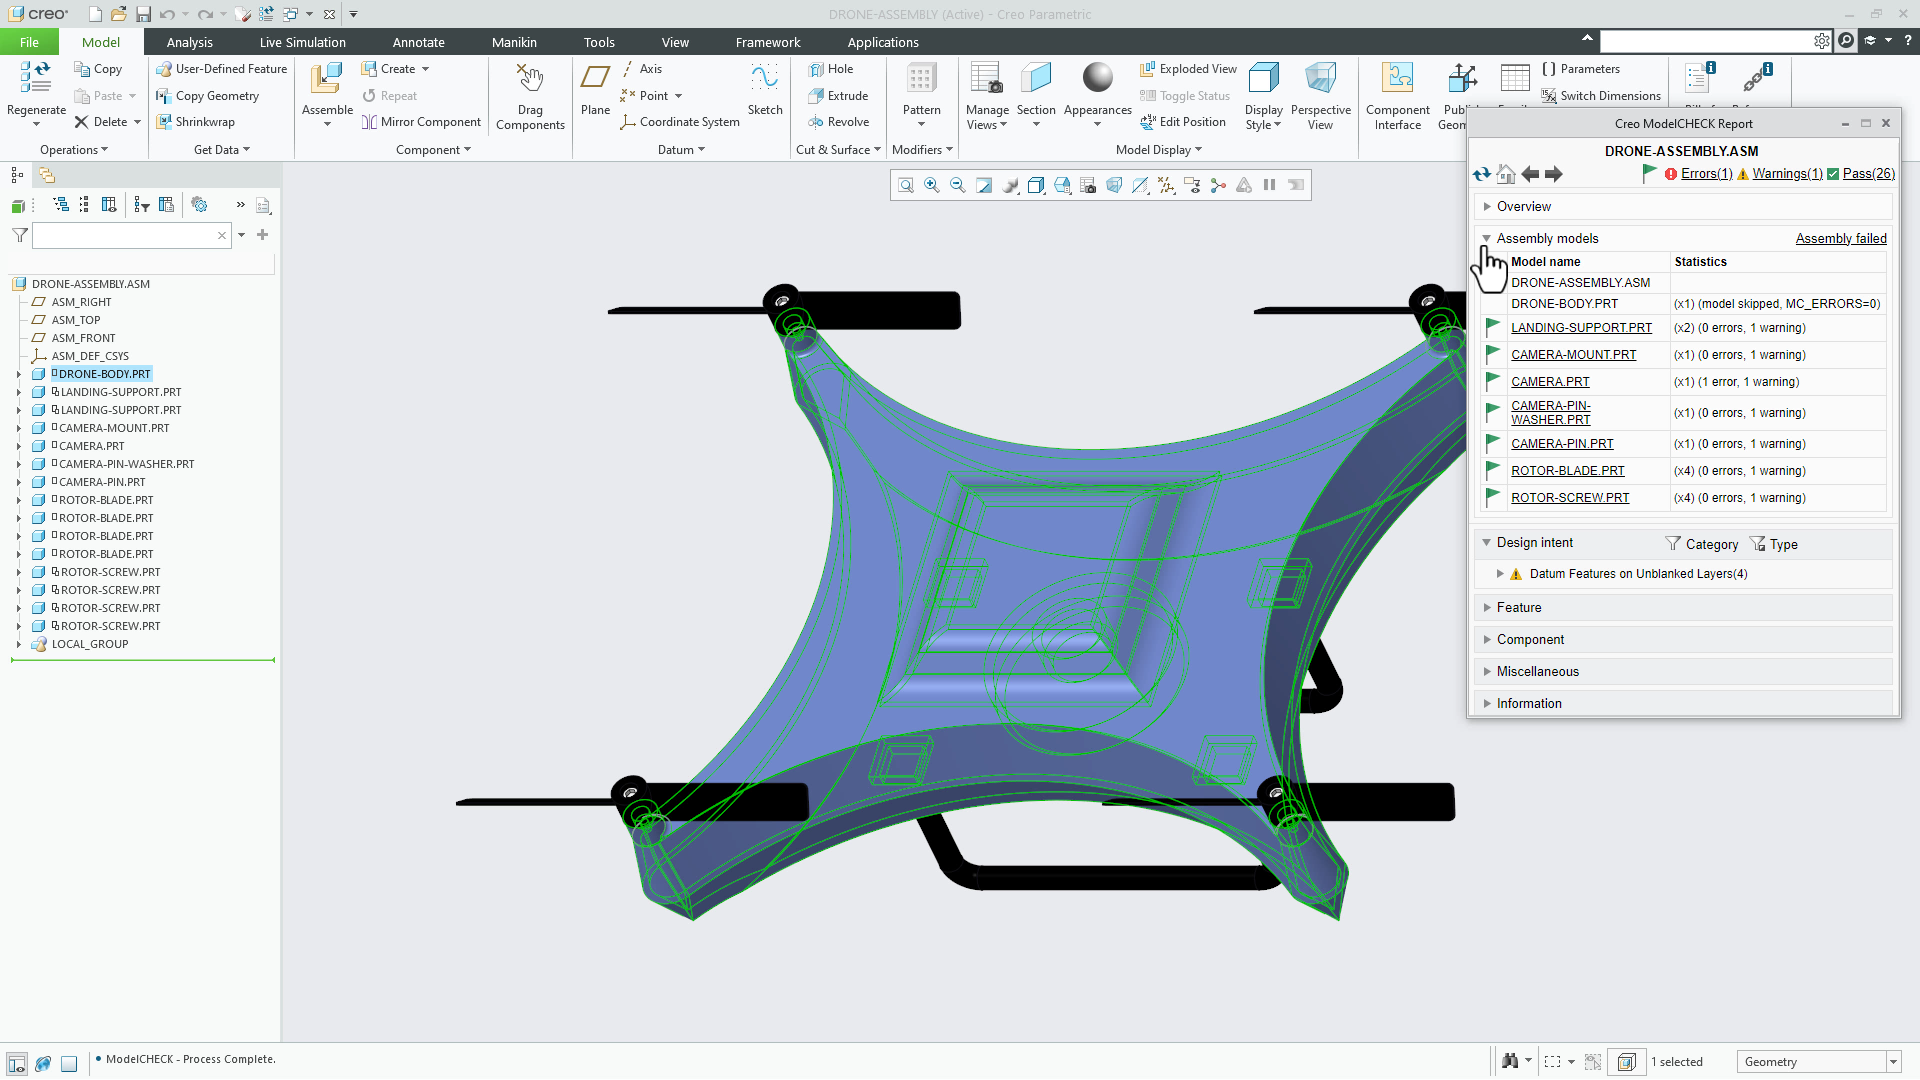Expand Datum Features on Unblanked Layers item
The image size is (1920, 1080).
coord(1500,574)
